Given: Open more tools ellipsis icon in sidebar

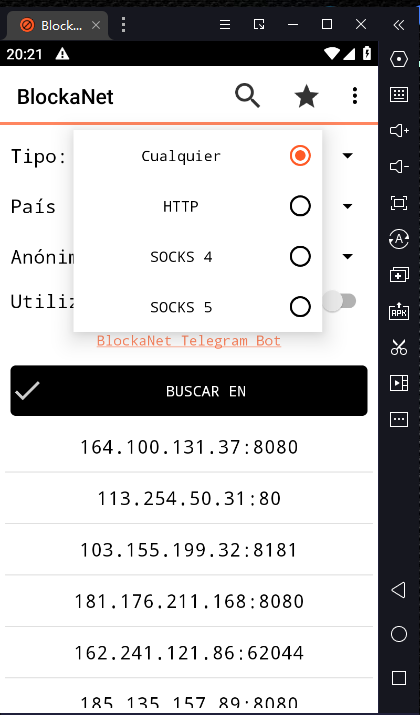Looking at the screenshot, I should click(x=399, y=419).
